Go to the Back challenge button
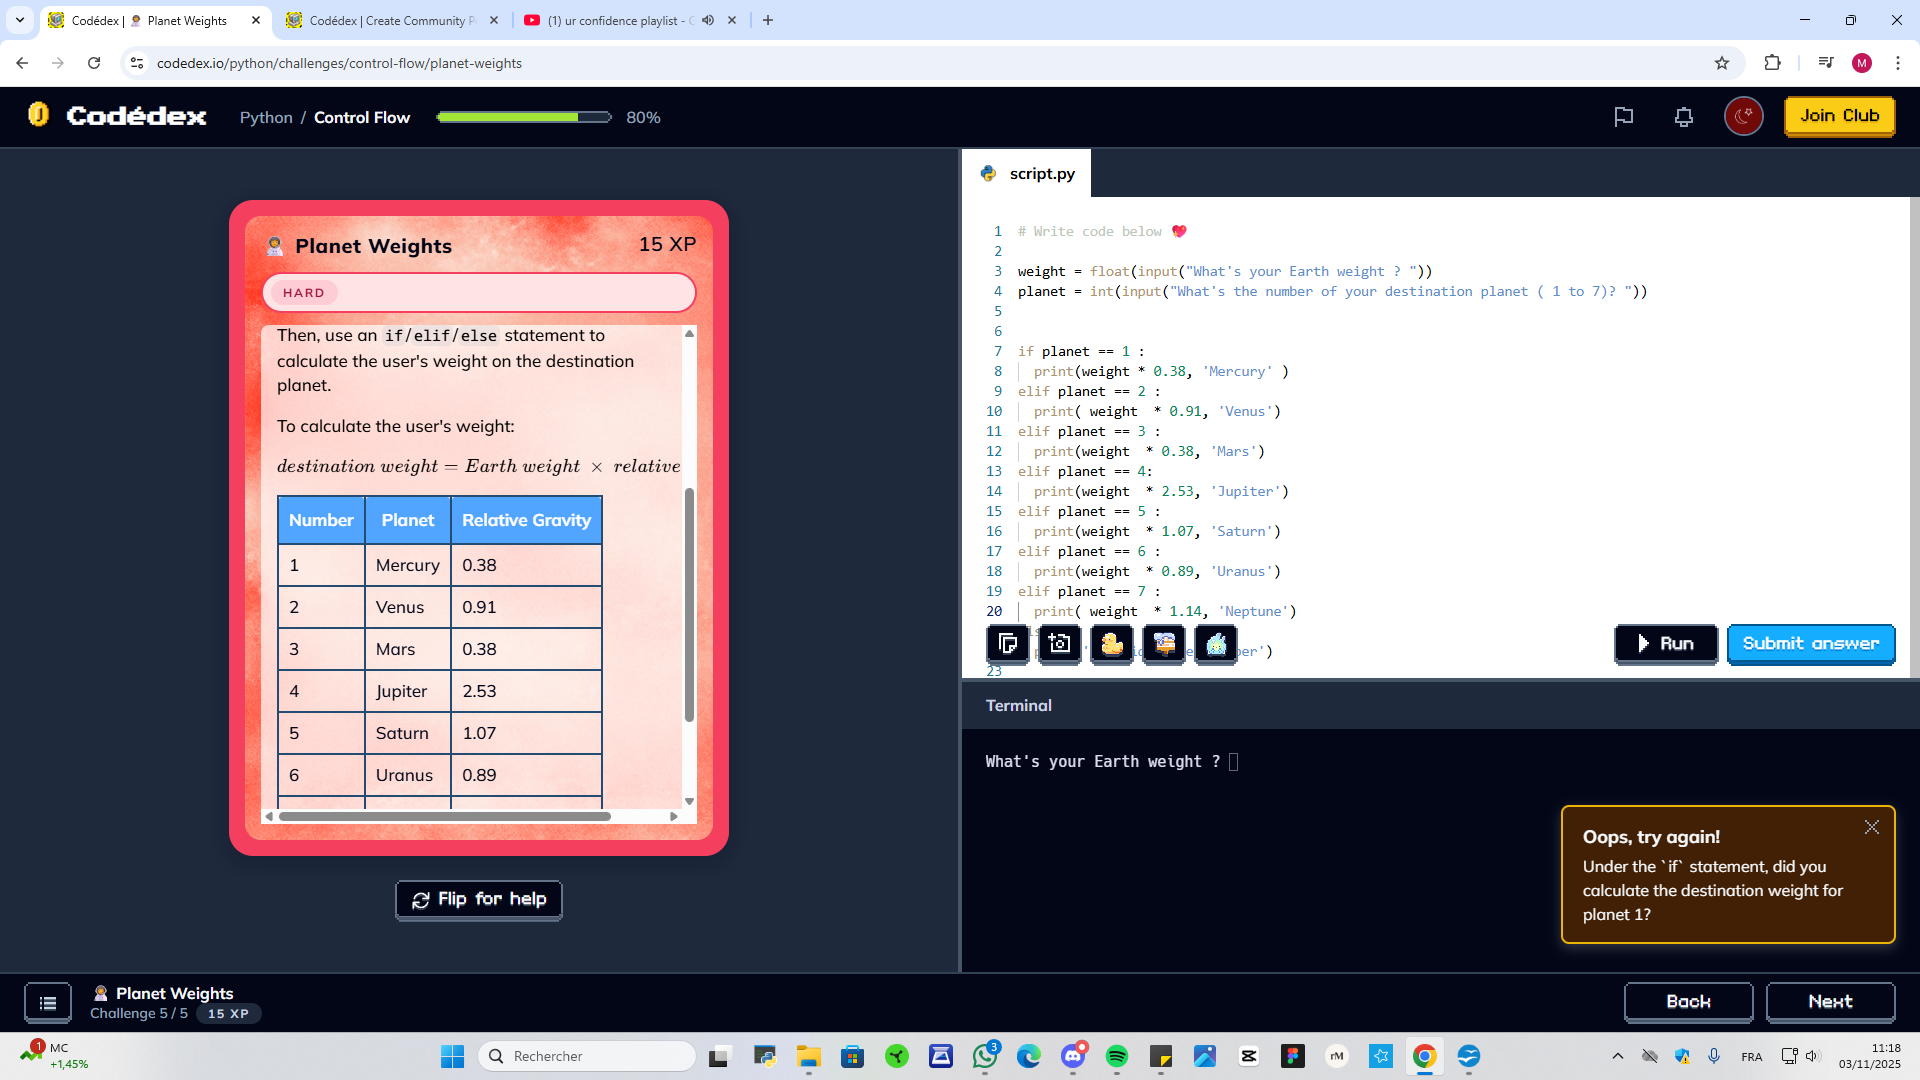Image resolution: width=1920 pixels, height=1080 pixels. point(1689,1002)
